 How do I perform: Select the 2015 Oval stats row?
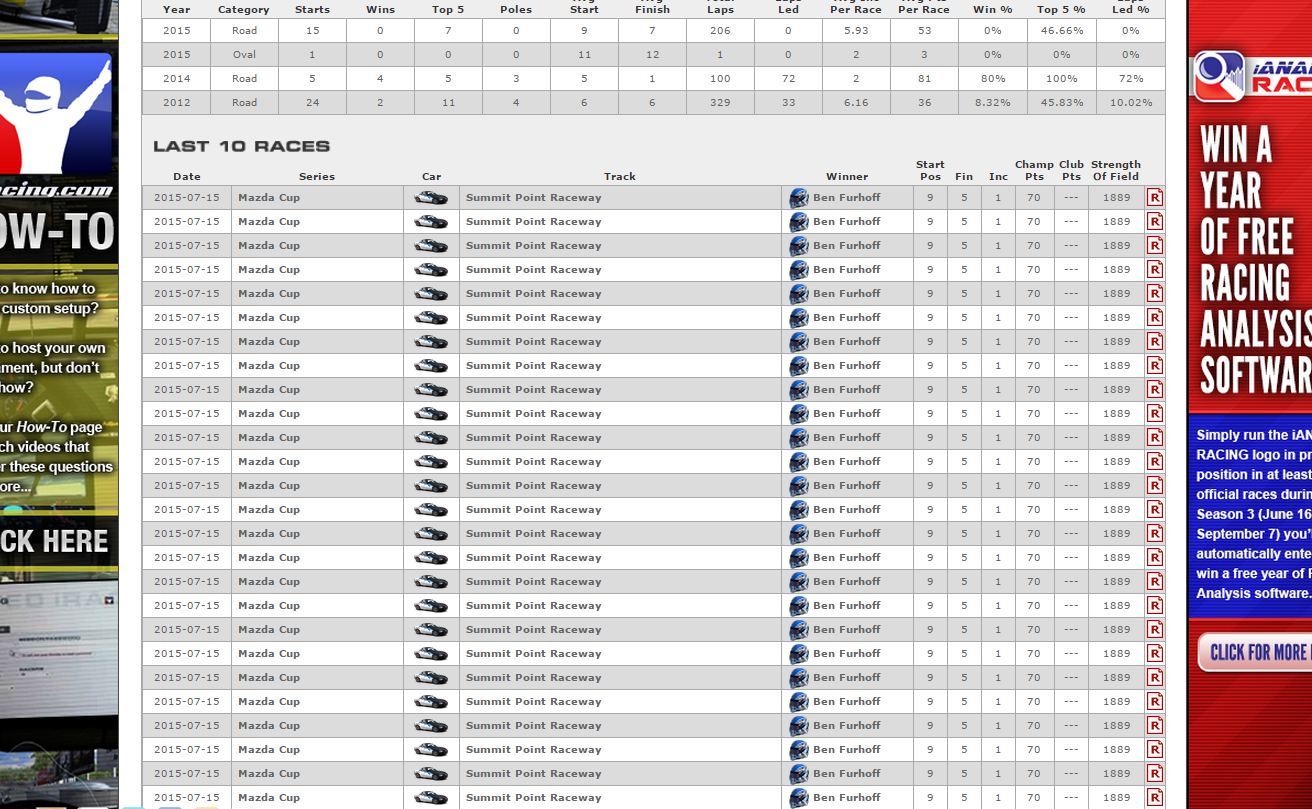tap(652, 54)
